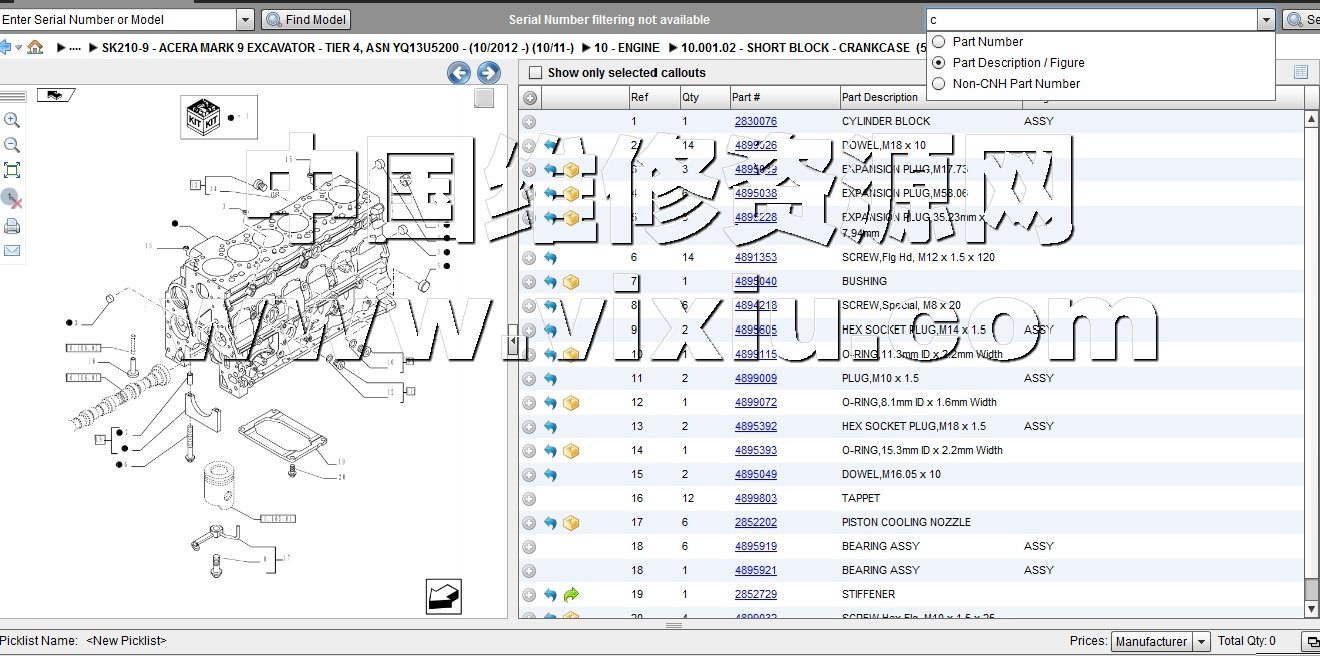The height and width of the screenshot is (656, 1320).
Task: Open part number 2830076 link
Action: click(755, 121)
